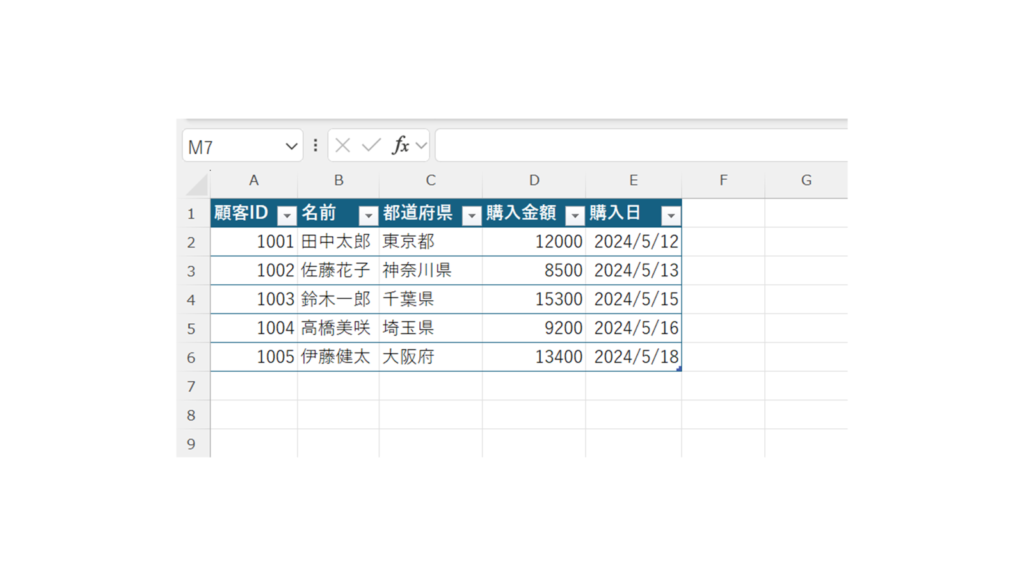
Task: Open the 名前 column filter dropdown
Action: pos(368,215)
